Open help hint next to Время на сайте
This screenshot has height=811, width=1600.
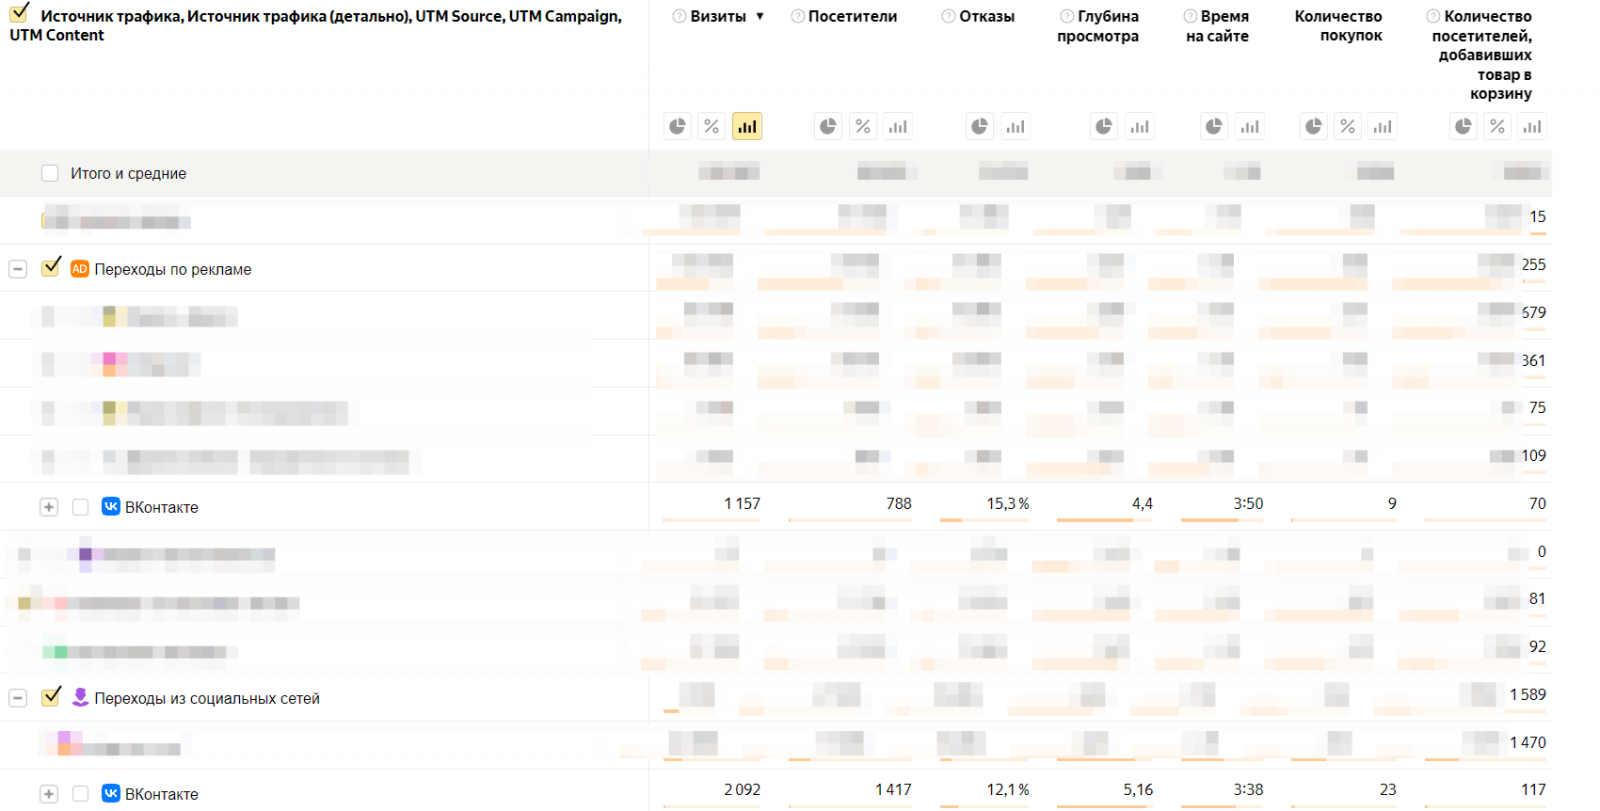tap(1190, 16)
